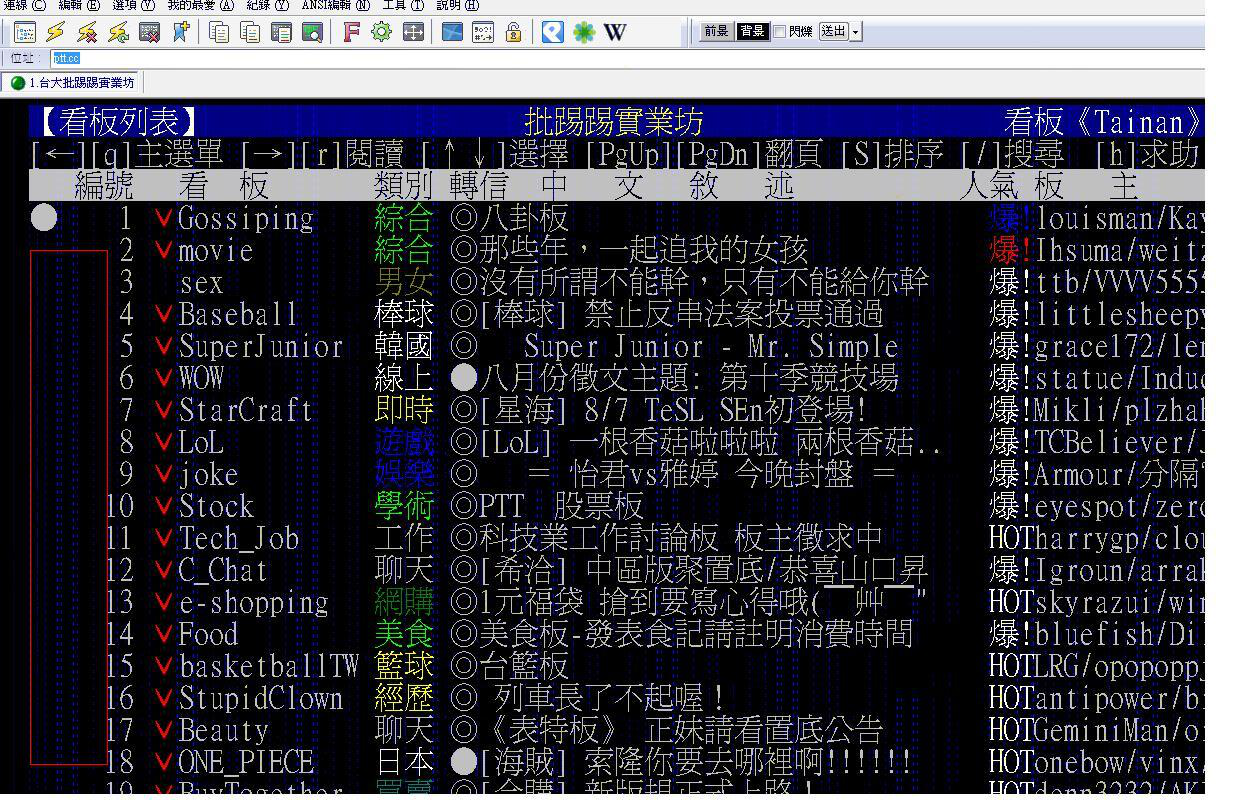The height and width of the screenshot is (806, 1236).
Task: Select the C_Chat board name
Action: click(x=223, y=571)
